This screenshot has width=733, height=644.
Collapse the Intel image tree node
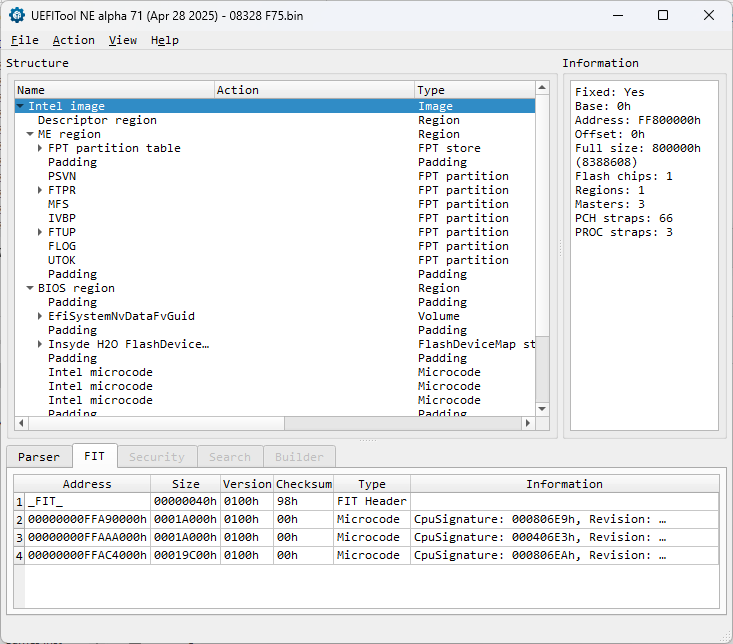tap(21, 106)
